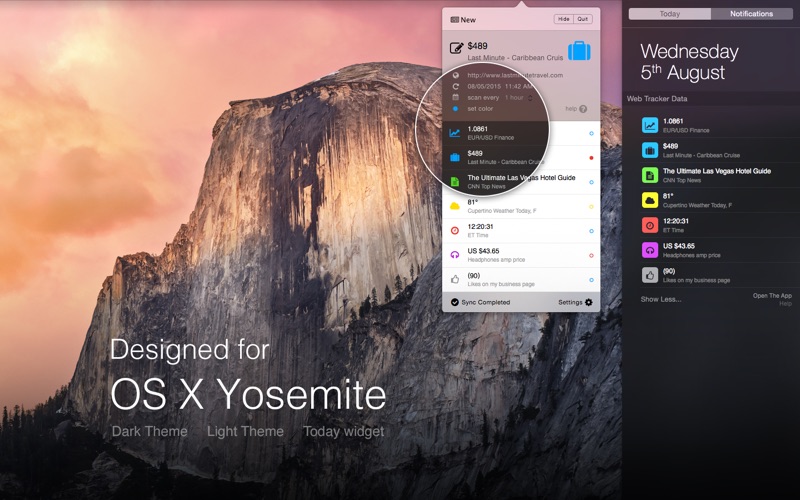This screenshot has width=800, height=500.
Task: Click the thumbs-up icon in popup list
Action: click(x=455, y=279)
